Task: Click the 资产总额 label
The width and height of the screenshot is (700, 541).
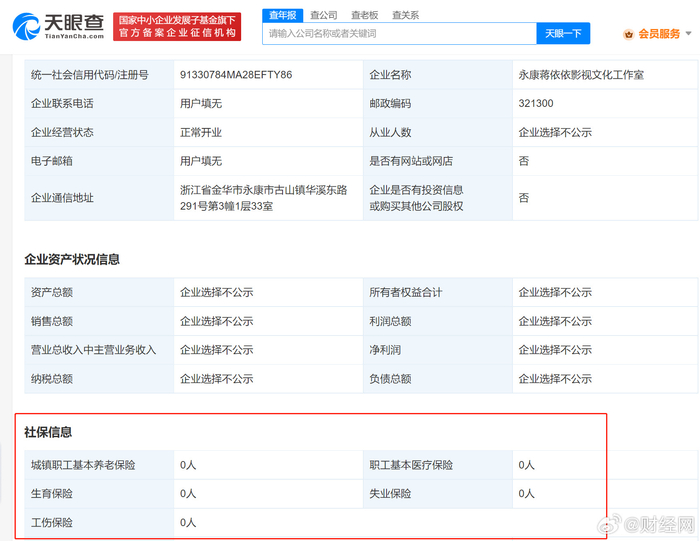Action: pyautogui.click(x=52, y=292)
